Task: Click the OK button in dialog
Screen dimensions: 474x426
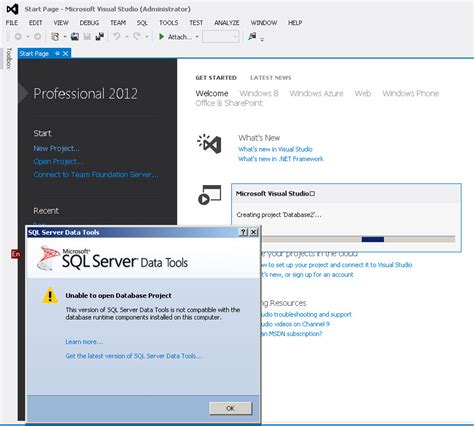Action: [x=231, y=408]
